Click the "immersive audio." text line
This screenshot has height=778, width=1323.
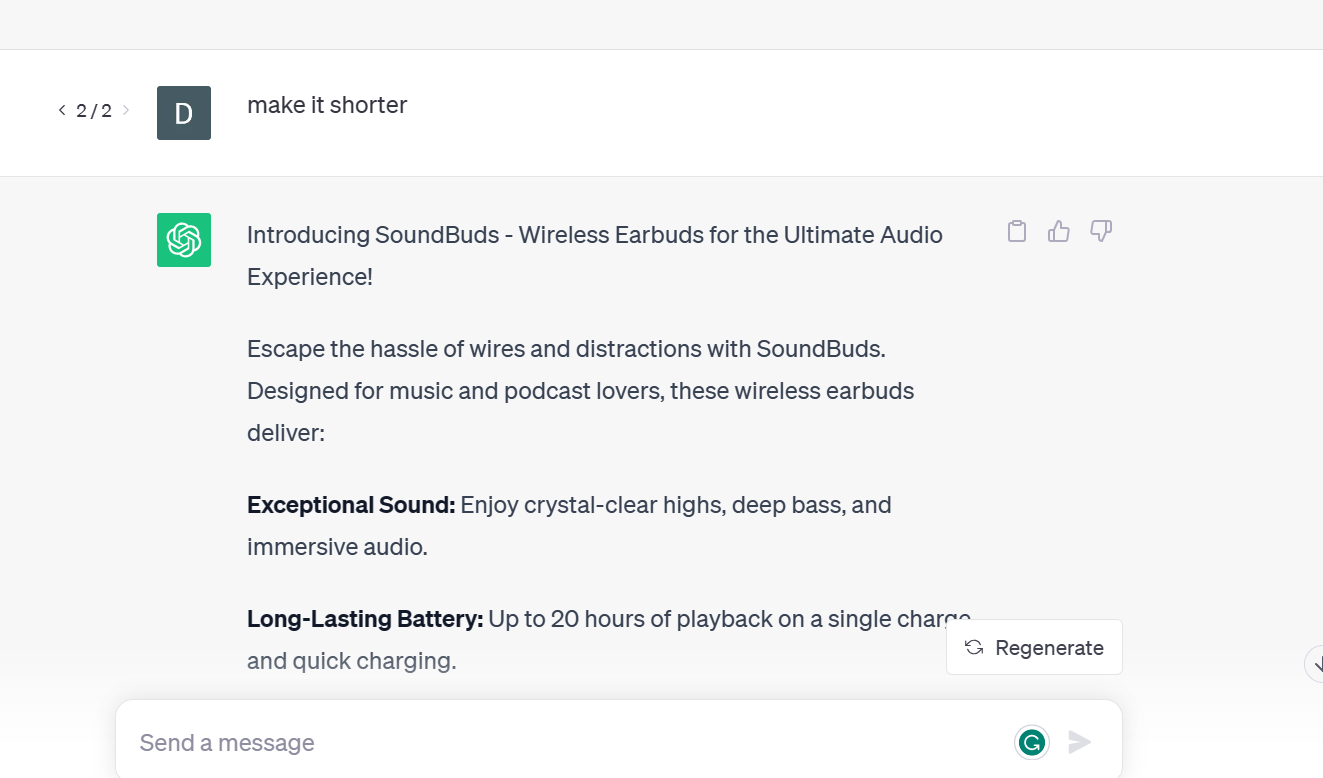coord(337,547)
